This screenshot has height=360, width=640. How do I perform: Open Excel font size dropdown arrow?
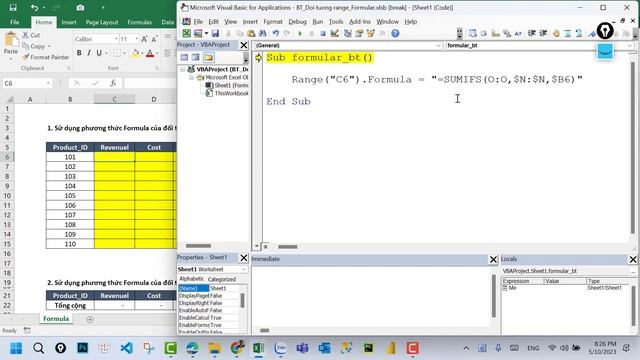pyautogui.click(x=136, y=39)
